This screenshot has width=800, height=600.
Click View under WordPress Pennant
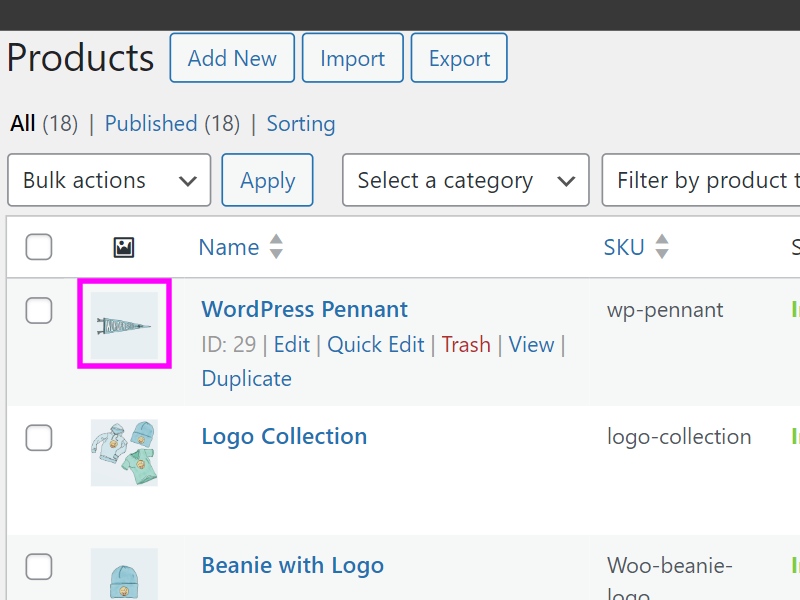tap(531, 344)
